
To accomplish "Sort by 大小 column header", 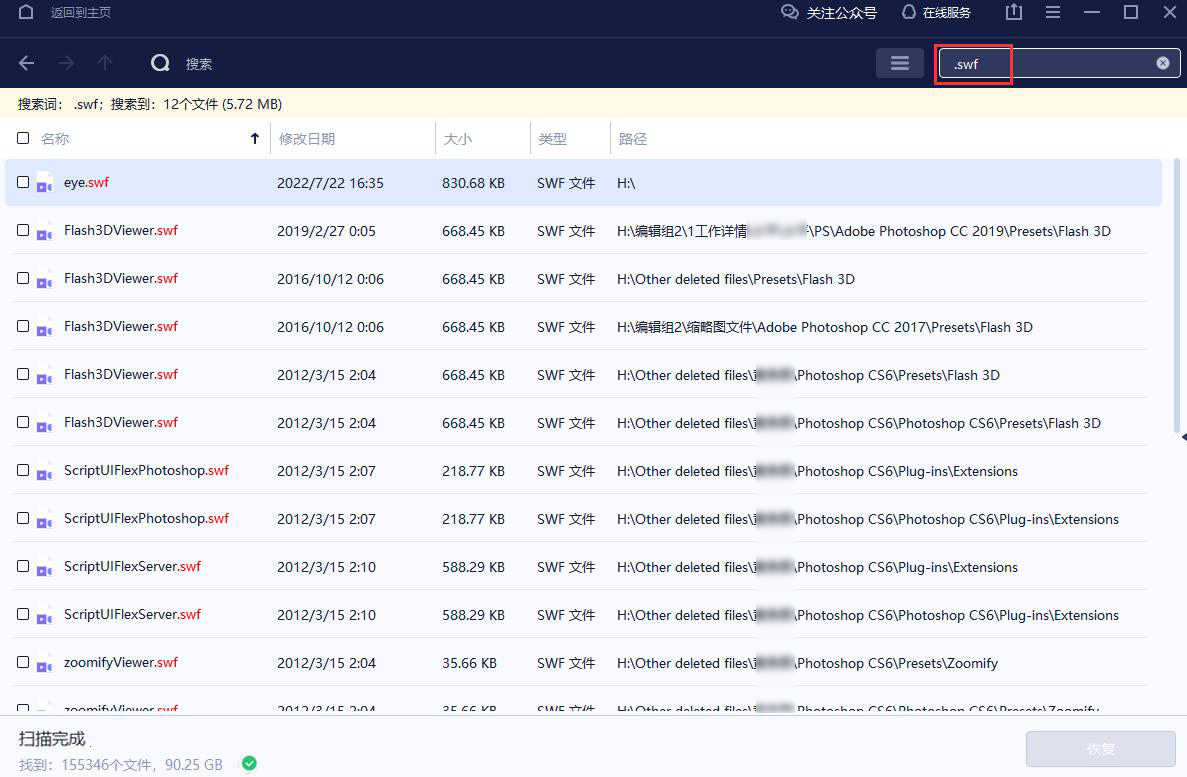I will (457, 139).
